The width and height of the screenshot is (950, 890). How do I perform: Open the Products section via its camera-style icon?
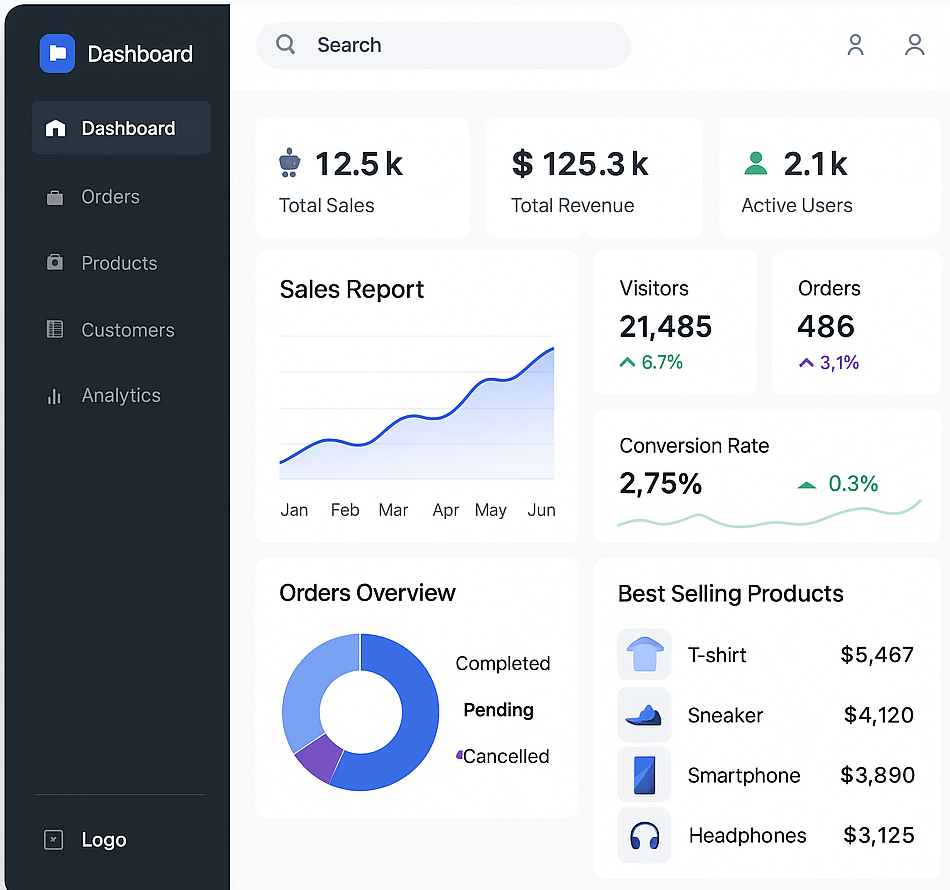pyautogui.click(x=55, y=263)
